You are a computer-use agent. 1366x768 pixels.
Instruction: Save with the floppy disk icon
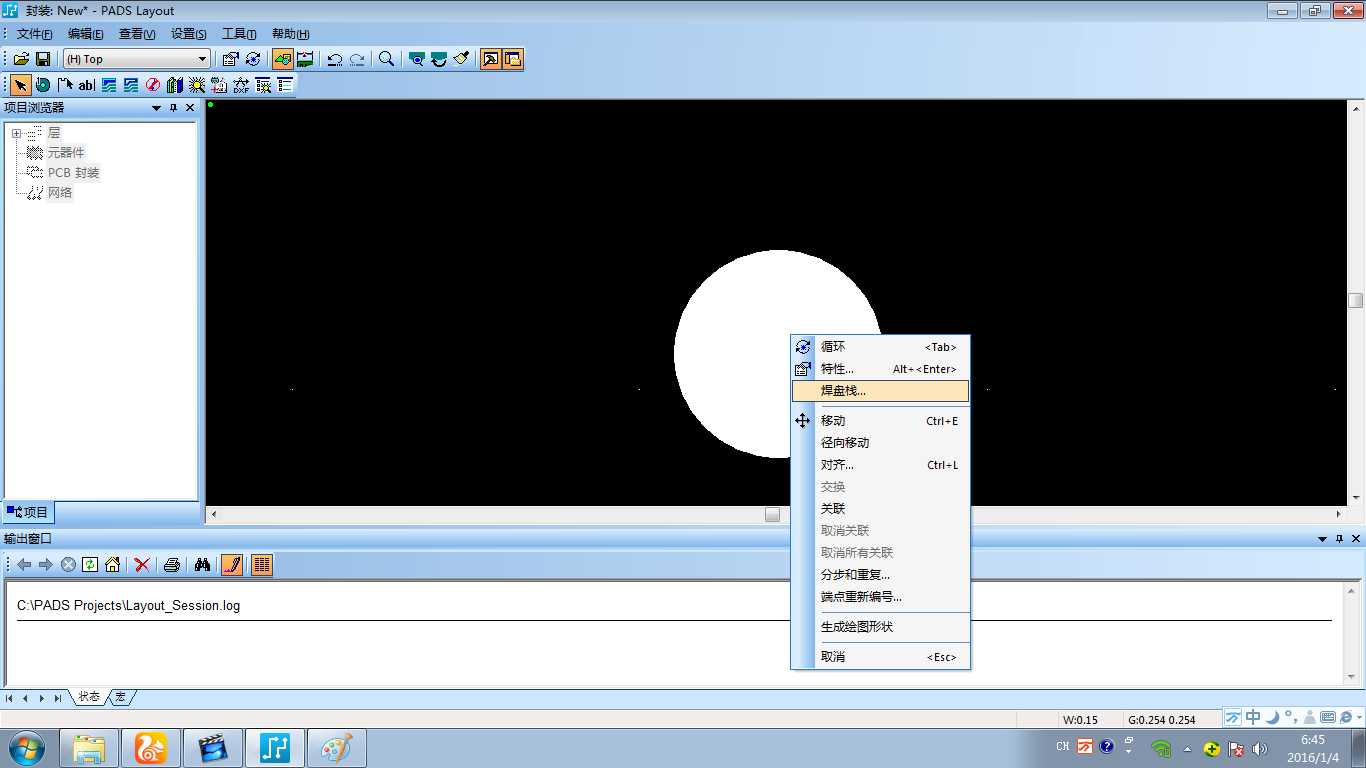43,59
